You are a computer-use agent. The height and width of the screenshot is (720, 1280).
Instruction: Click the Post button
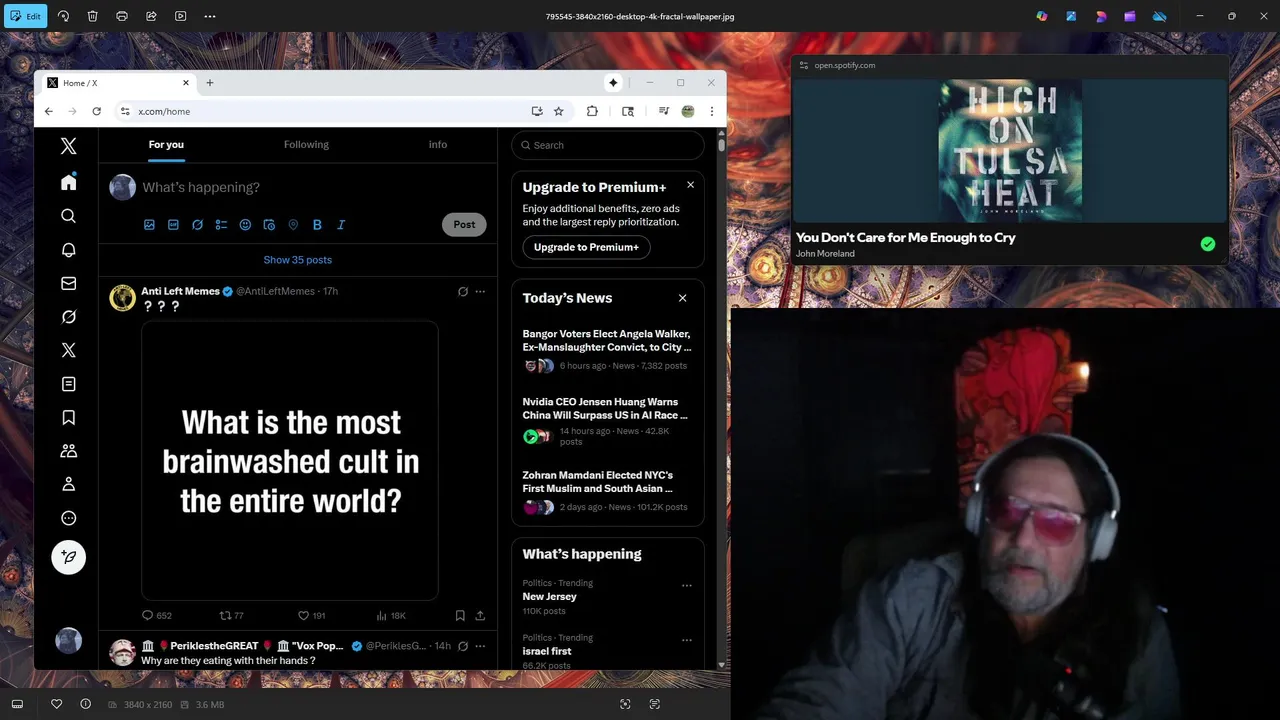pyautogui.click(x=464, y=225)
